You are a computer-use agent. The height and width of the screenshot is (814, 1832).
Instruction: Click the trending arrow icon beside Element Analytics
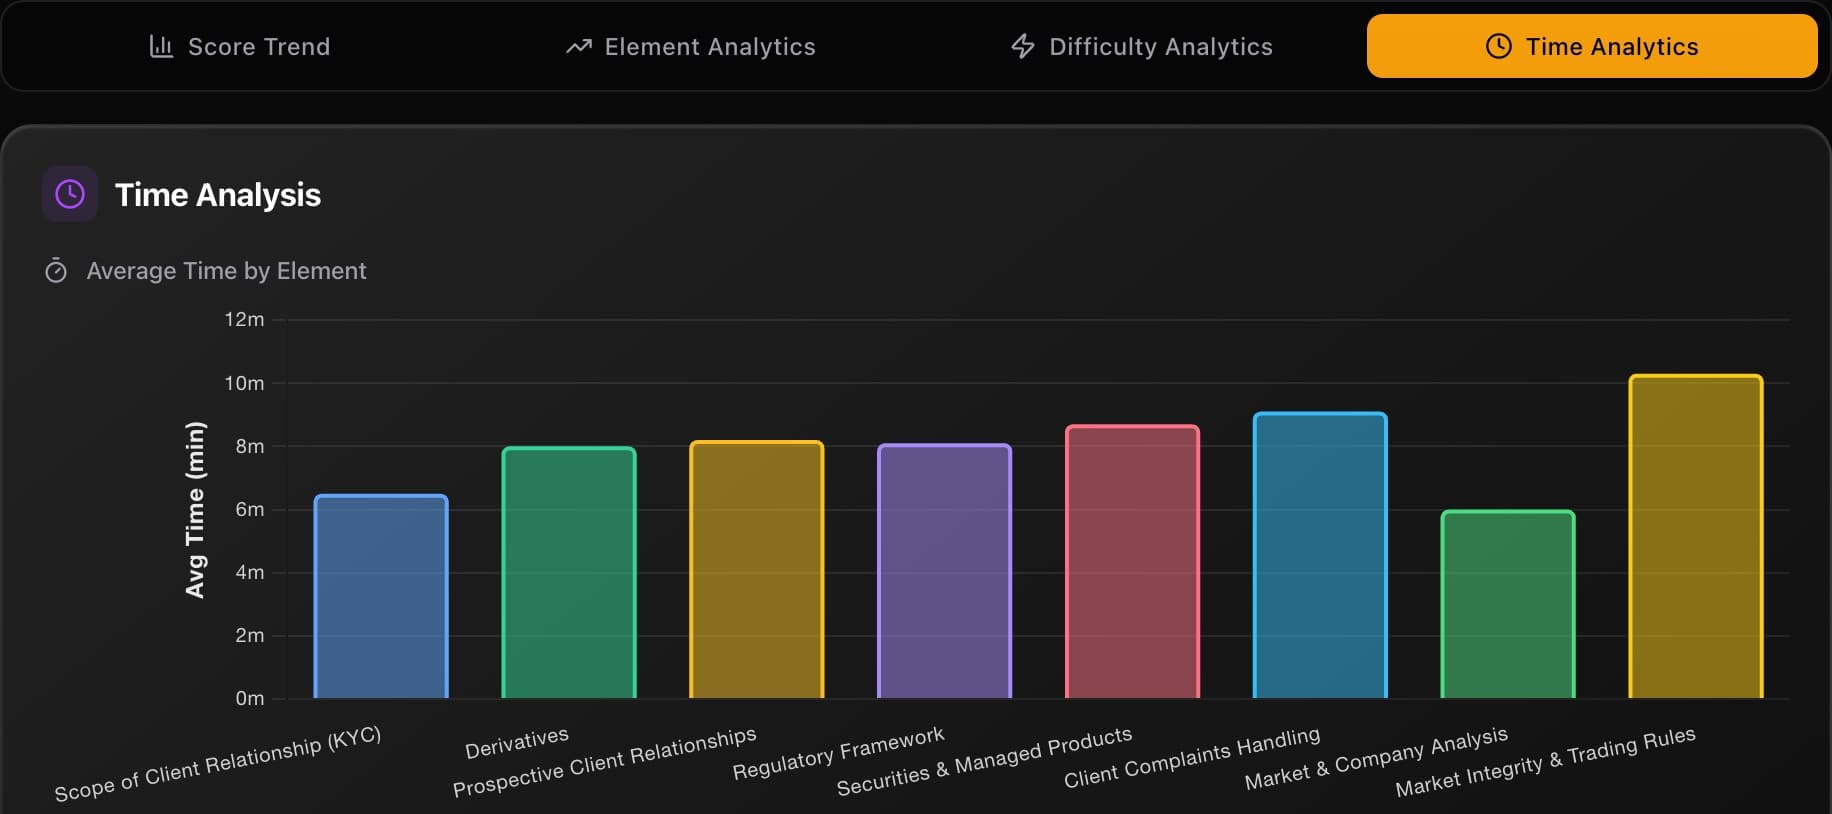coord(578,46)
